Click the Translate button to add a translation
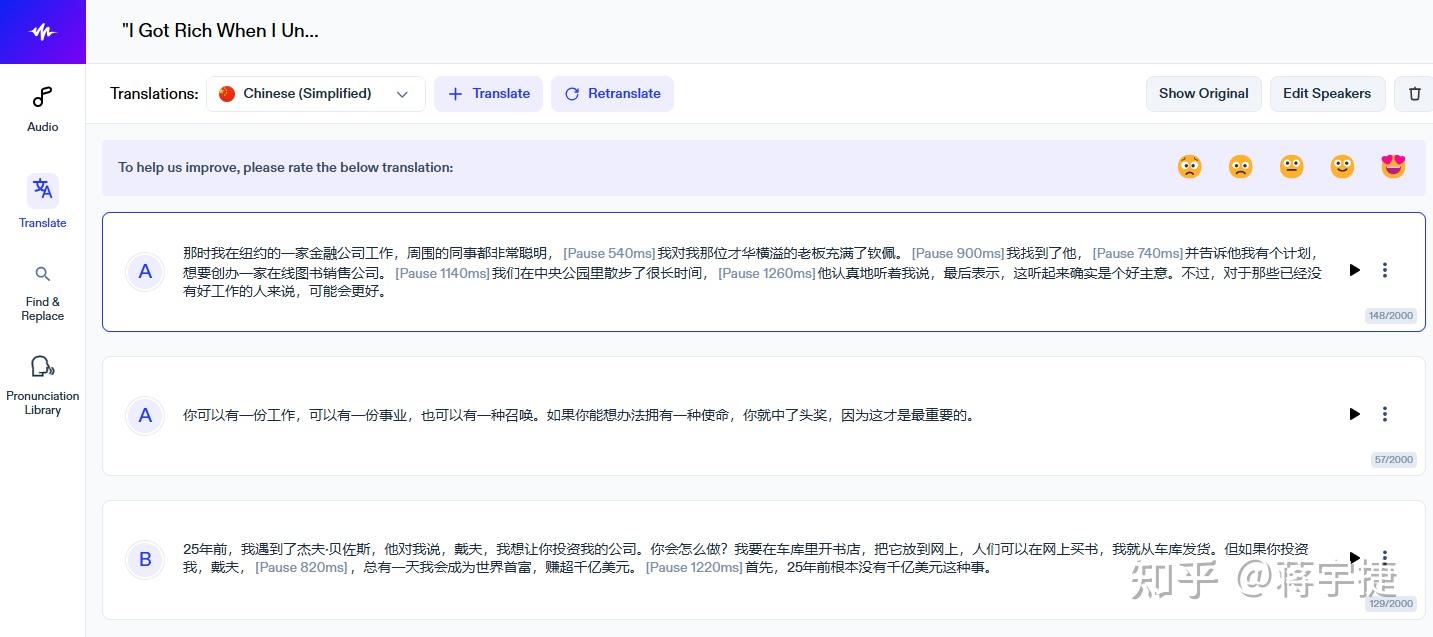The image size is (1433, 637). pyautogui.click(x=488, y=93)
